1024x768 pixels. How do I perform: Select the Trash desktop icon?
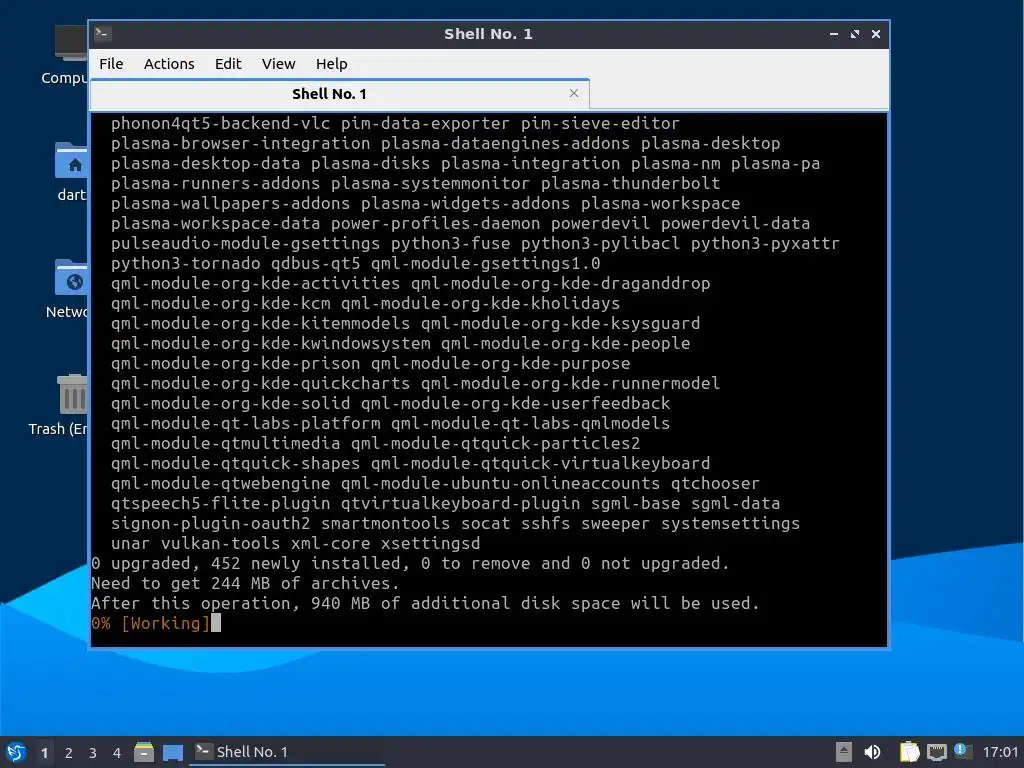click(x=60, y=404)
